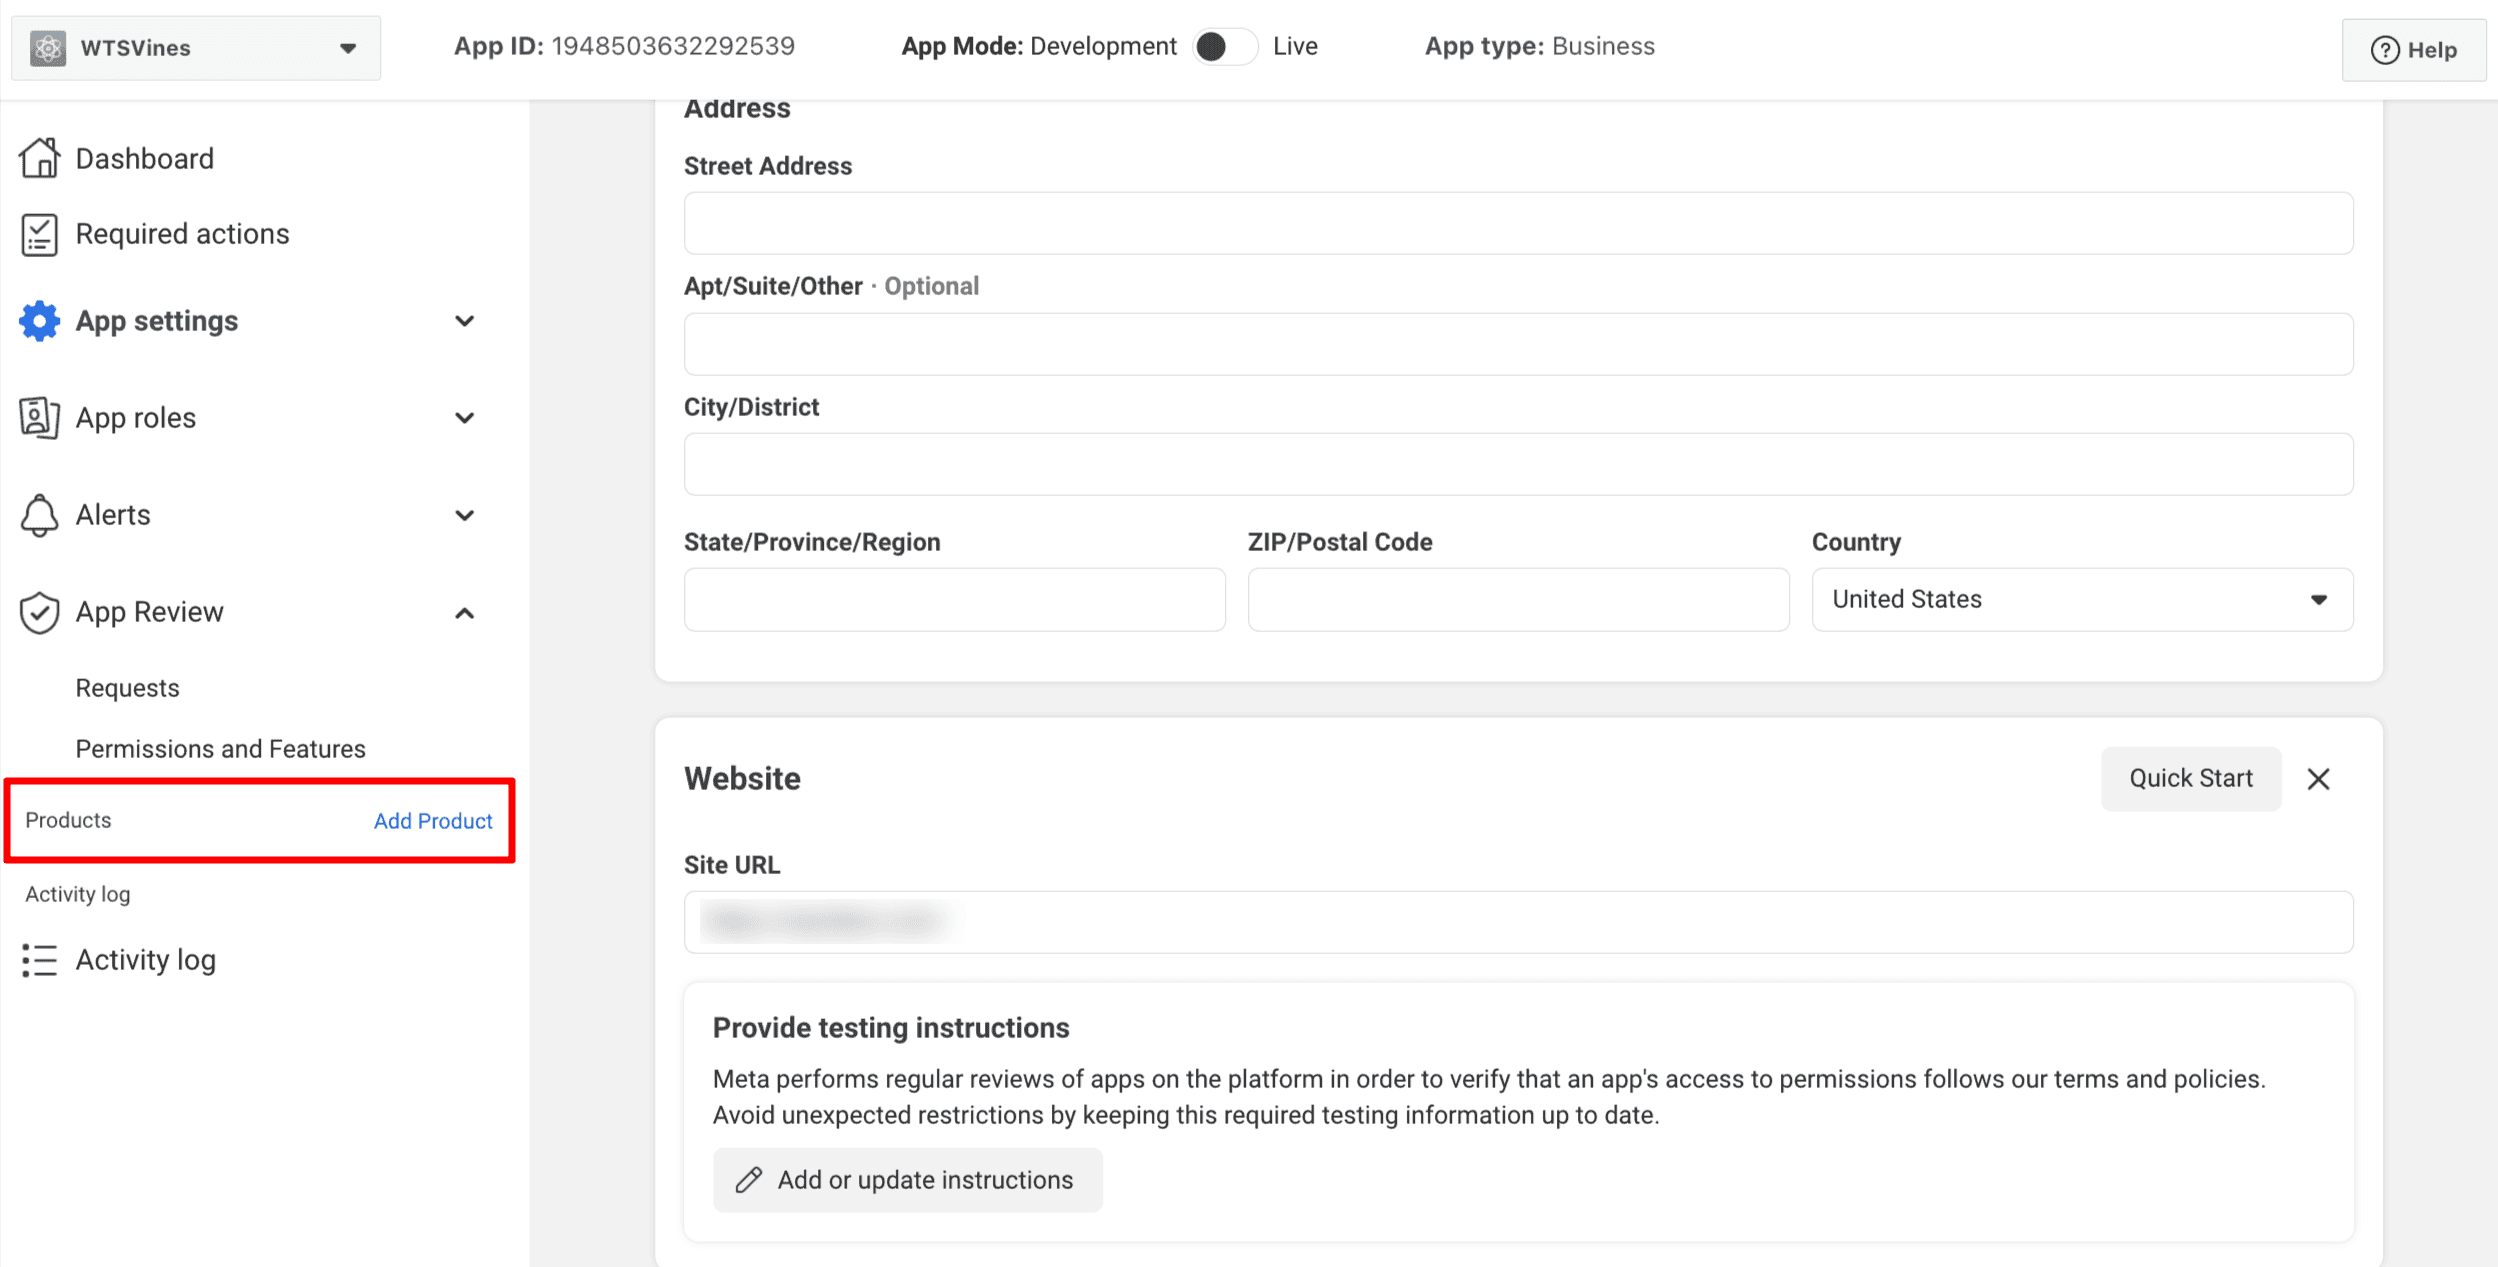This screenshot has height=1267, width=2498.
Task: Click the App Review label
Action: point(149,612)
